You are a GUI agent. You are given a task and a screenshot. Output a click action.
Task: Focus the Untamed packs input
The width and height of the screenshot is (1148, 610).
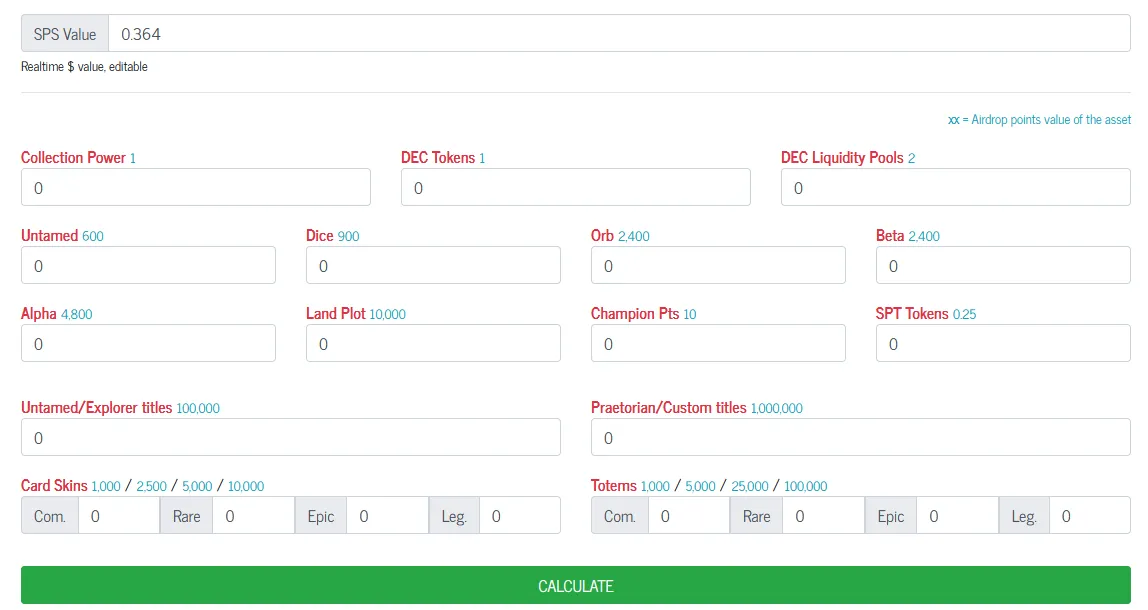(148, 265)
